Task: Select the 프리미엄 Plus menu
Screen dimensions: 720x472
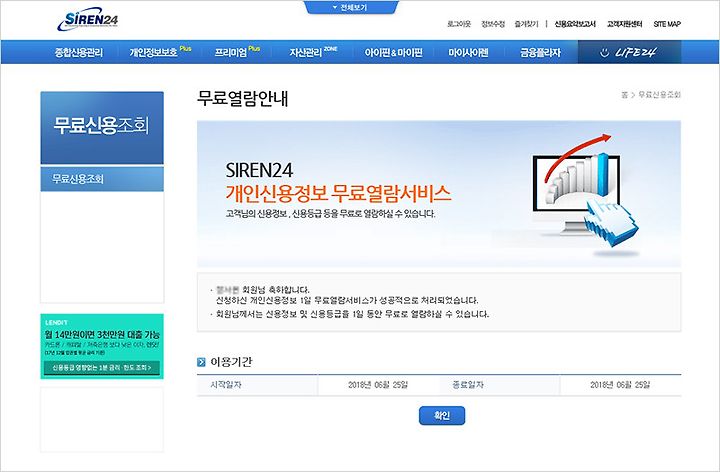Action: 237,52
